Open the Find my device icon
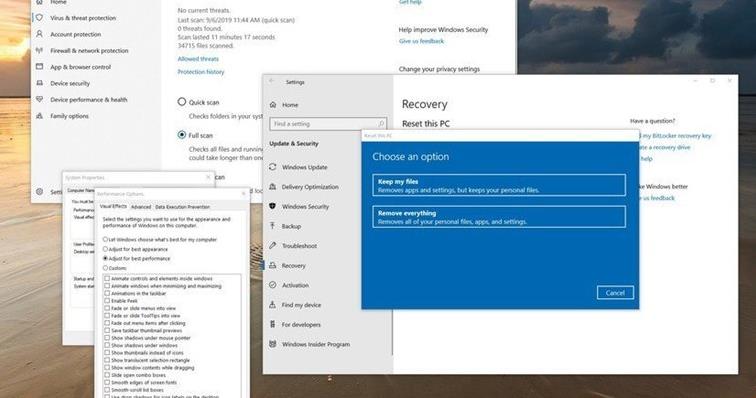 click(x=272, y=304)
